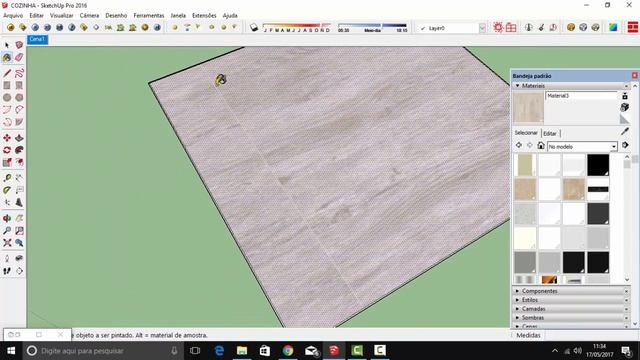
Task: Select the Follow Me tool
Action: point(19,150)
